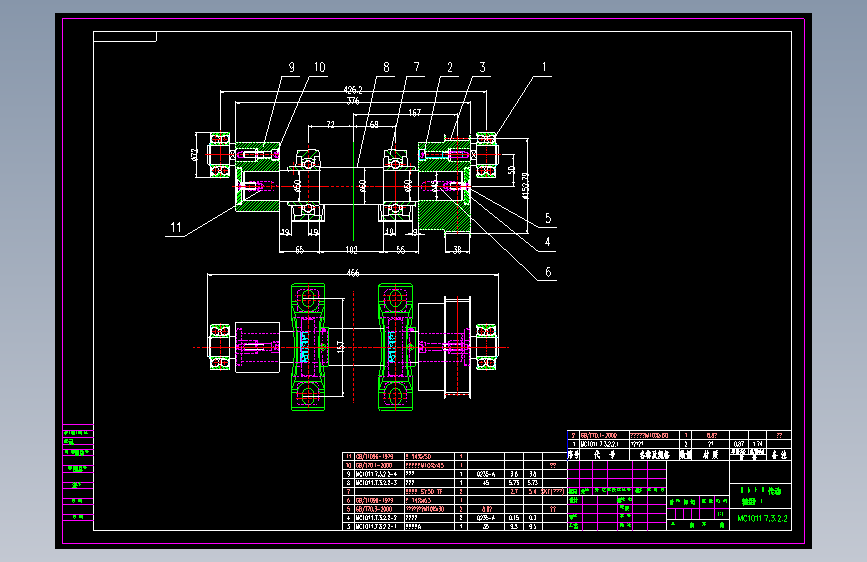Click part callout number 5
Image resolution: width=867 pixels, height=562 pixels.
tap(548, 218)
